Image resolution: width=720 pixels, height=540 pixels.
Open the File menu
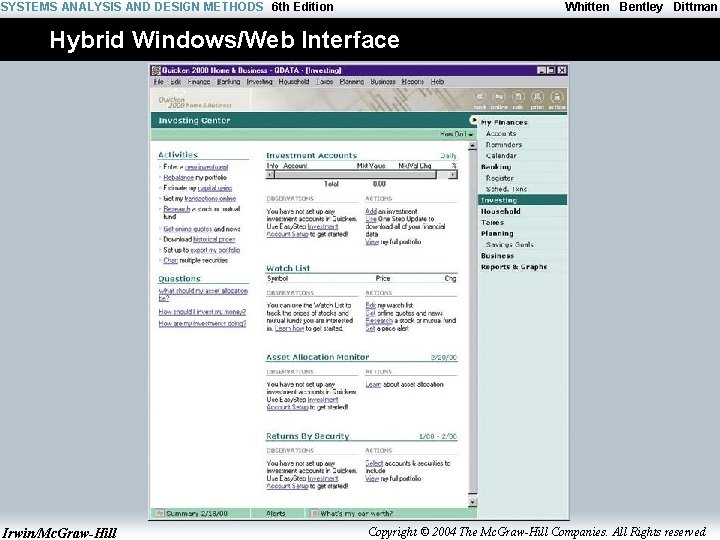click(x=158, y=82)
